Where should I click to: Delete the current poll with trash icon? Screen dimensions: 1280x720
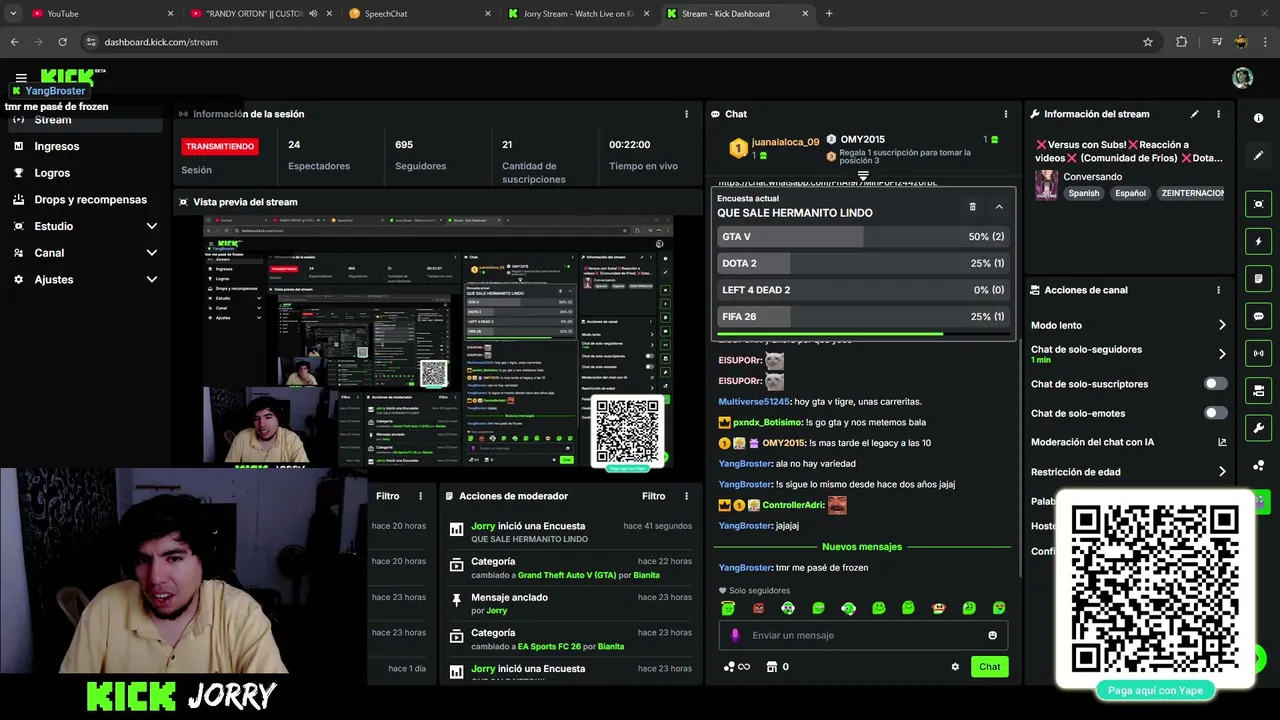[x=972, y=207]
